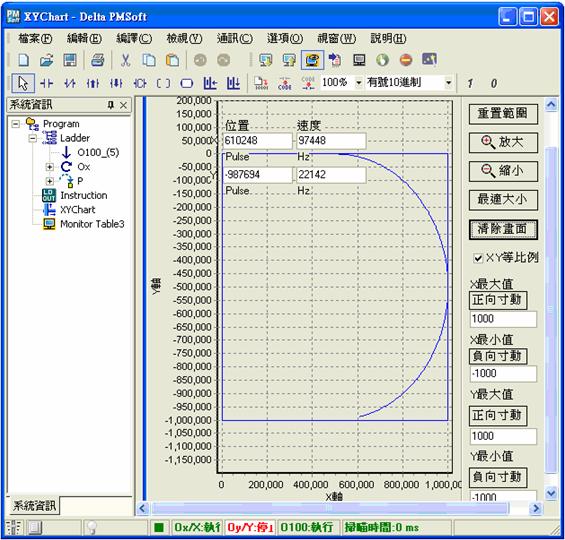This screenshot has height=540, width=565.
Task: Open the 通訊(C) menu
Action: tap(235, 39)
